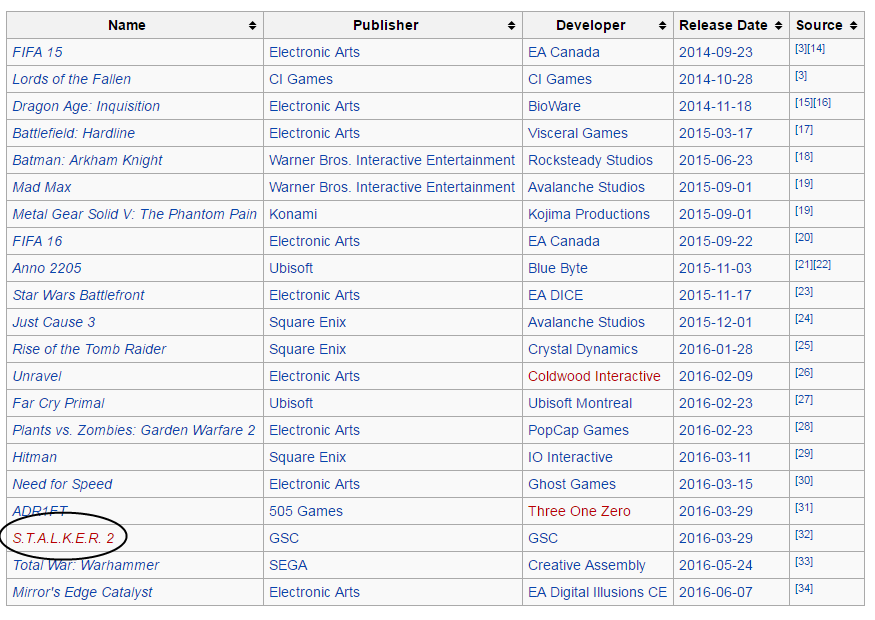Go to the Dragon Age: Inquisition article
The image size is (875, 620).
pyautogui.click(x=86, y=106)
